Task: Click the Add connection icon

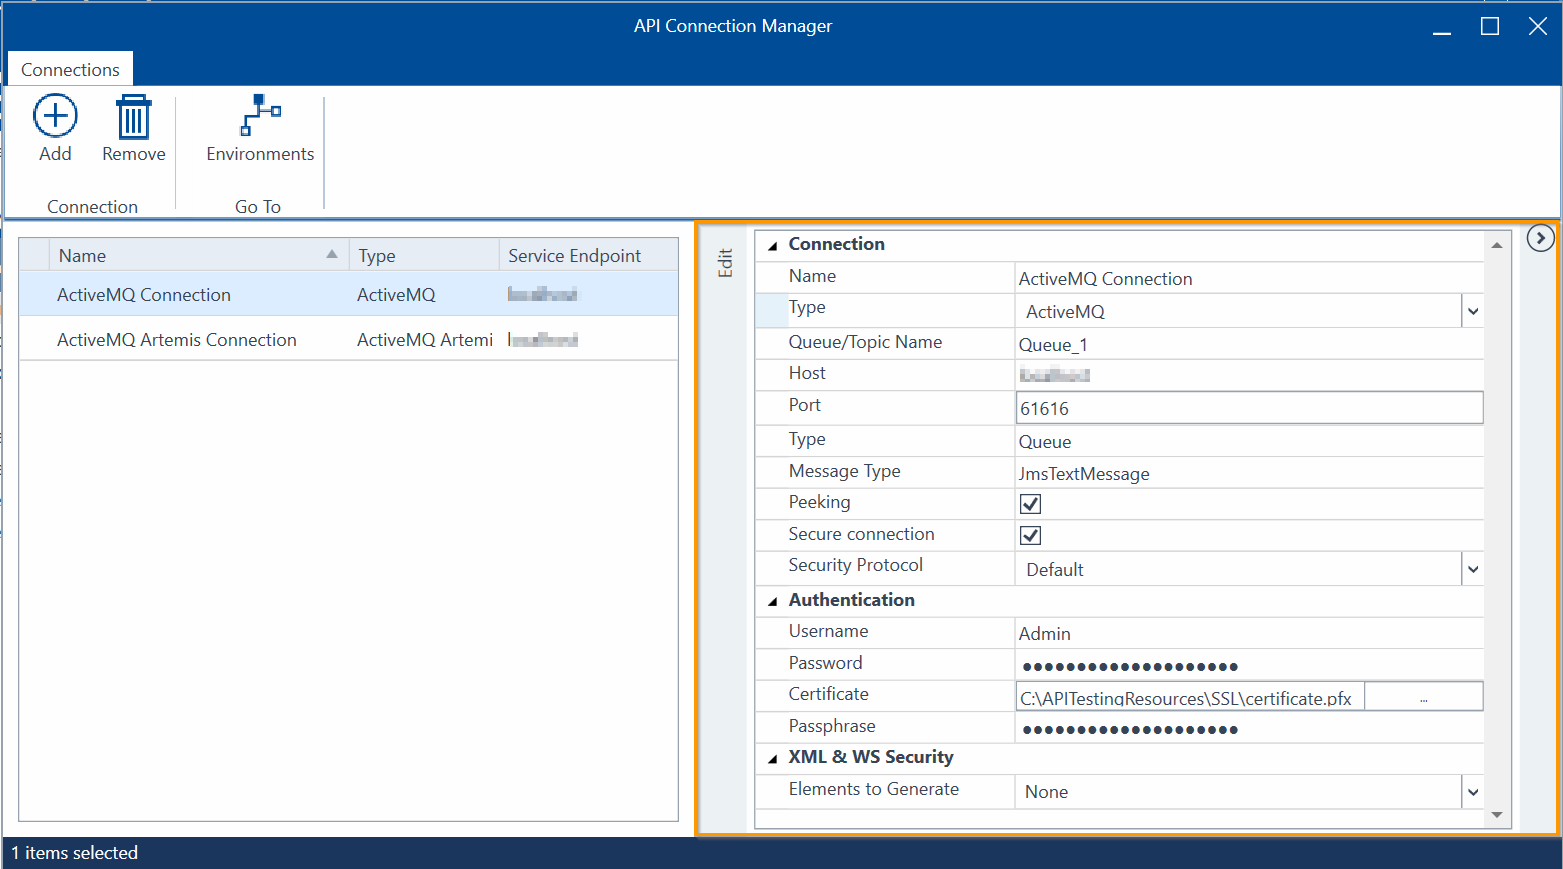Action: [55, 117]
